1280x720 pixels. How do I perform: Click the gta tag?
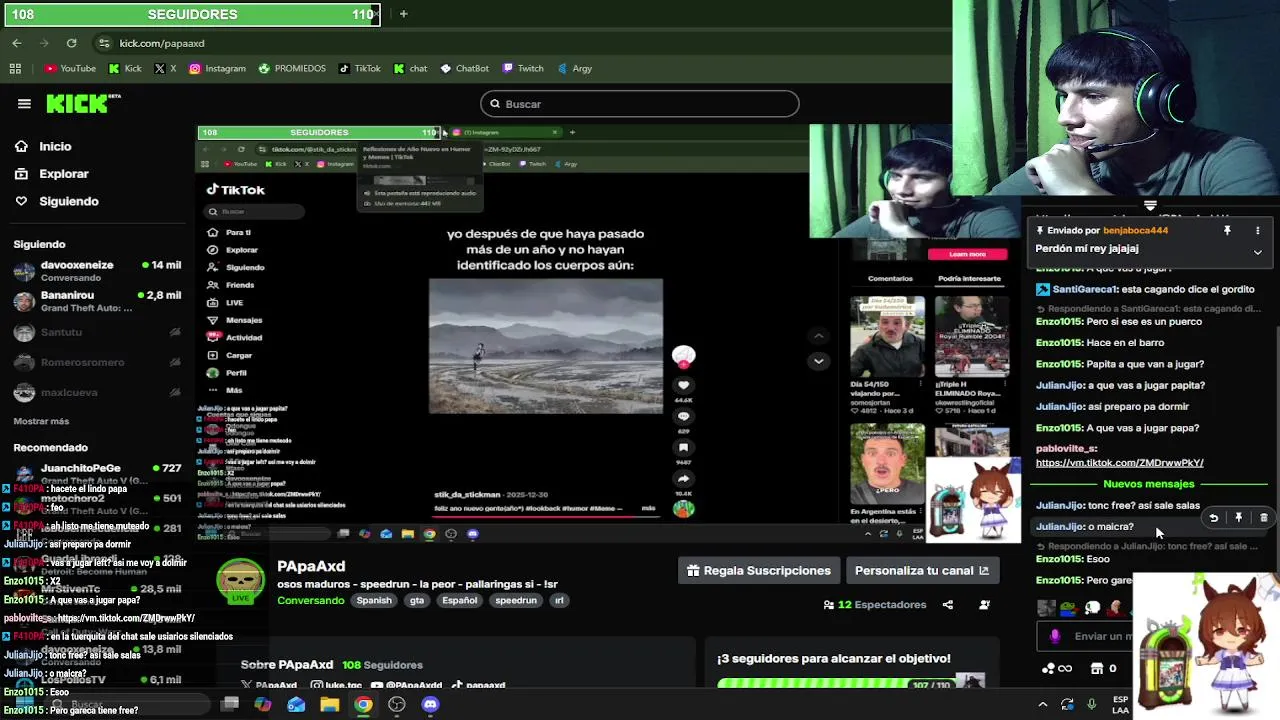point(417,600)
